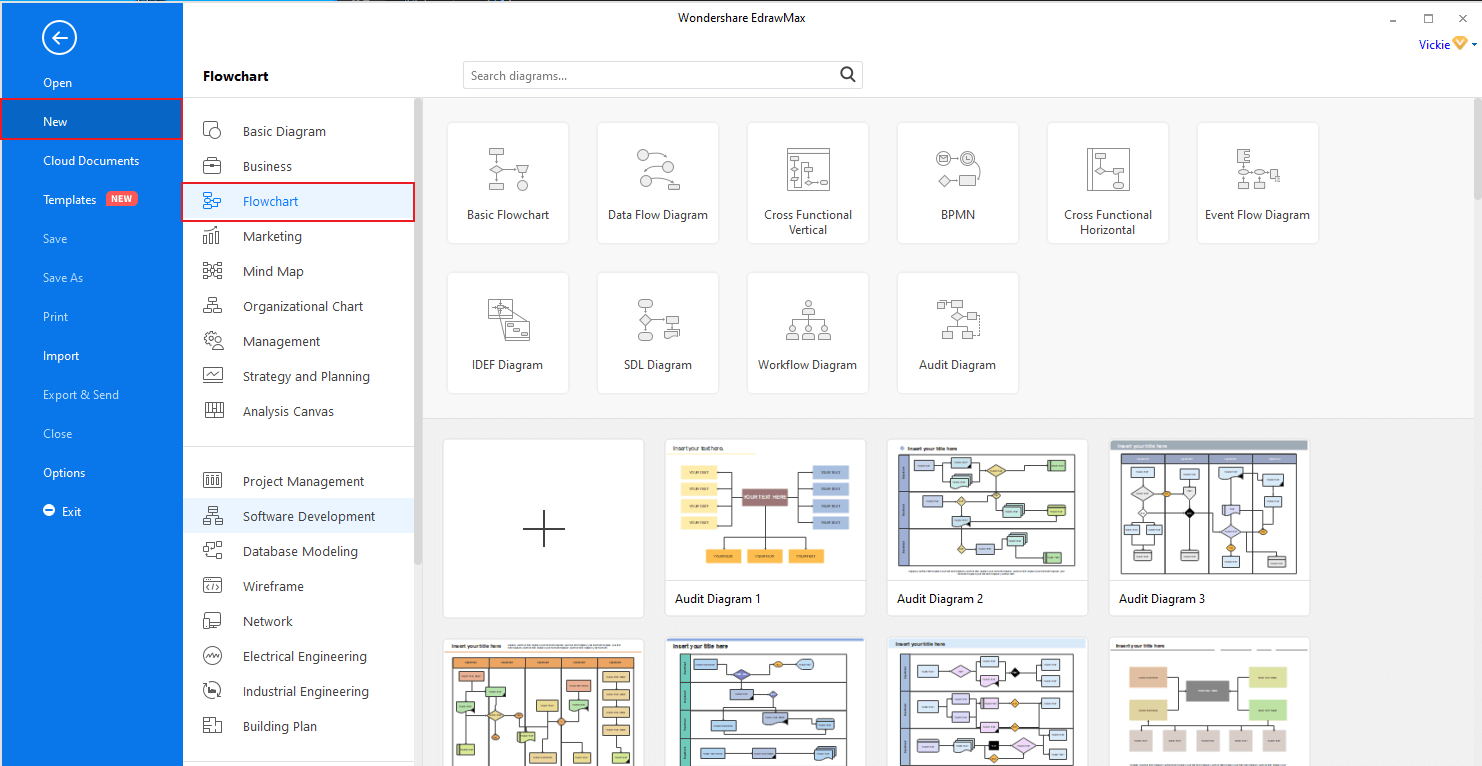Open the Vickie account dropdown arrow
1482x766 pixels.
(1475, 45)
